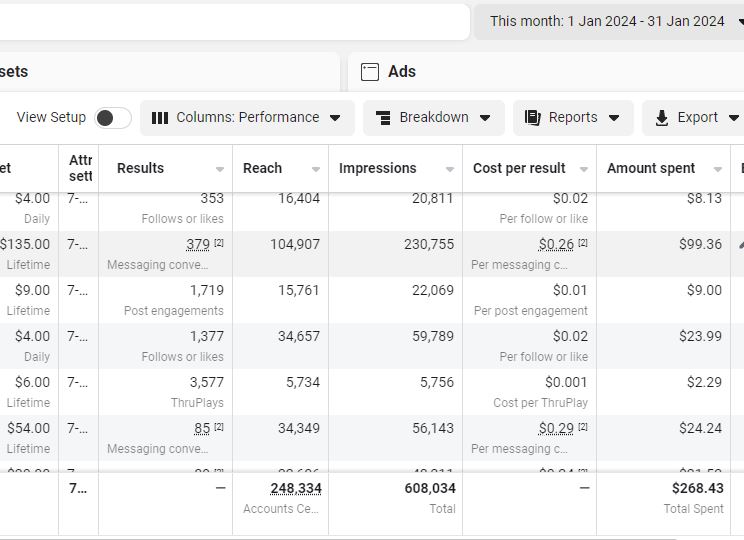The height and width of the screenshot is (540, 744).
Task: Click the footnote [2] beside 85 results
Action: [x=218, y=427]
